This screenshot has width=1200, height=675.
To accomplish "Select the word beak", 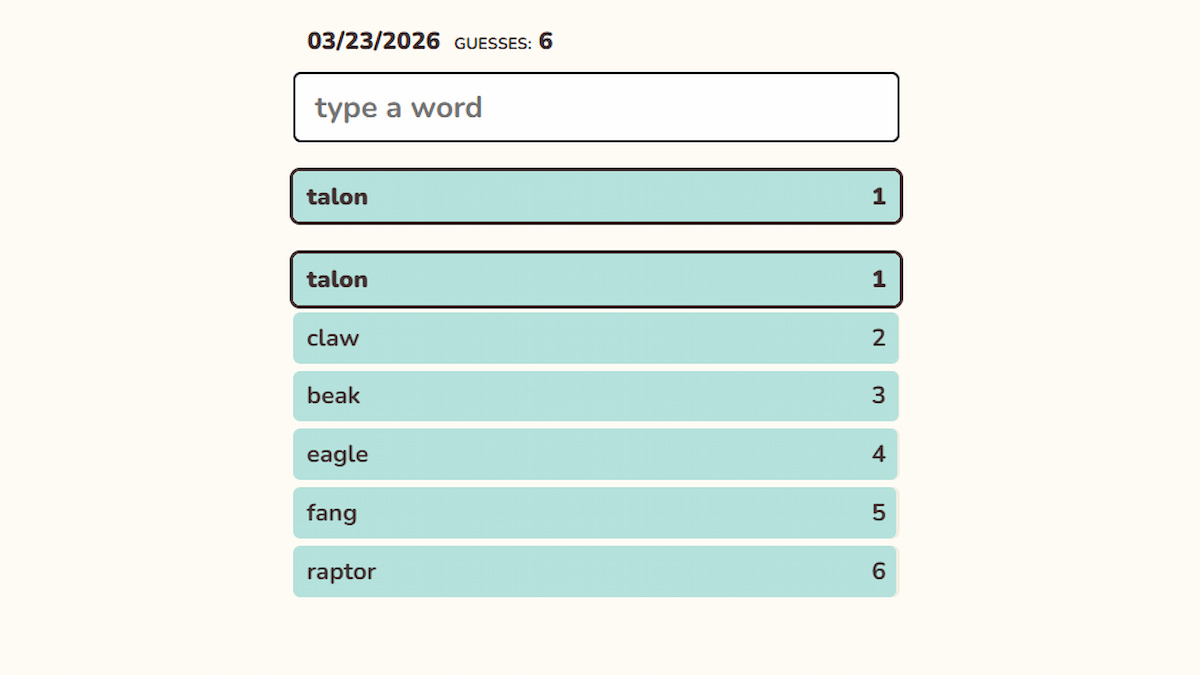I will click(334, 396).
